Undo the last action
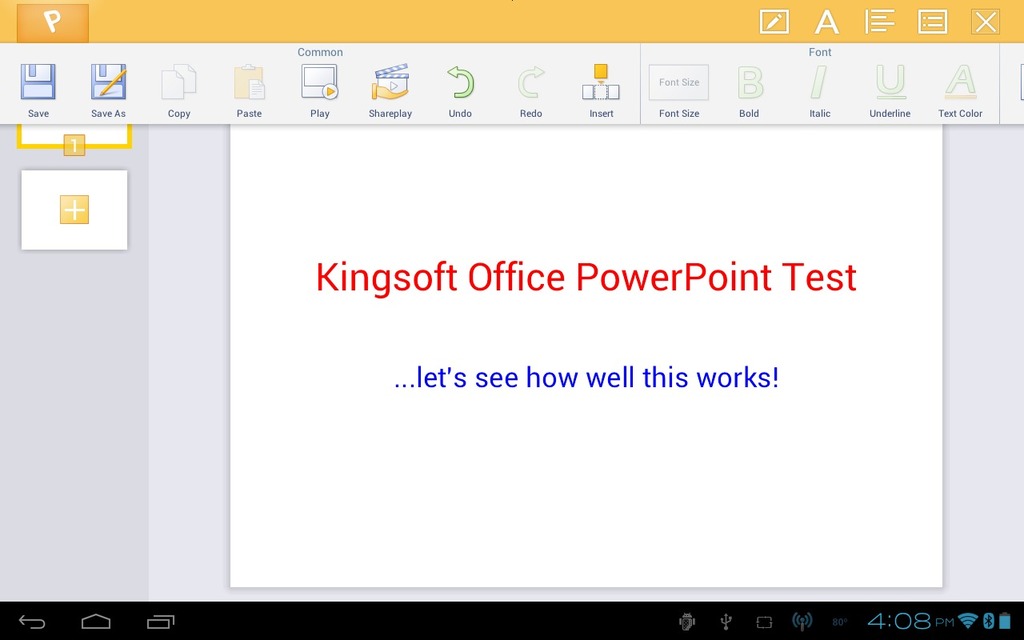The height and width of the screenshot is (640, 1024). pos(460,82)
